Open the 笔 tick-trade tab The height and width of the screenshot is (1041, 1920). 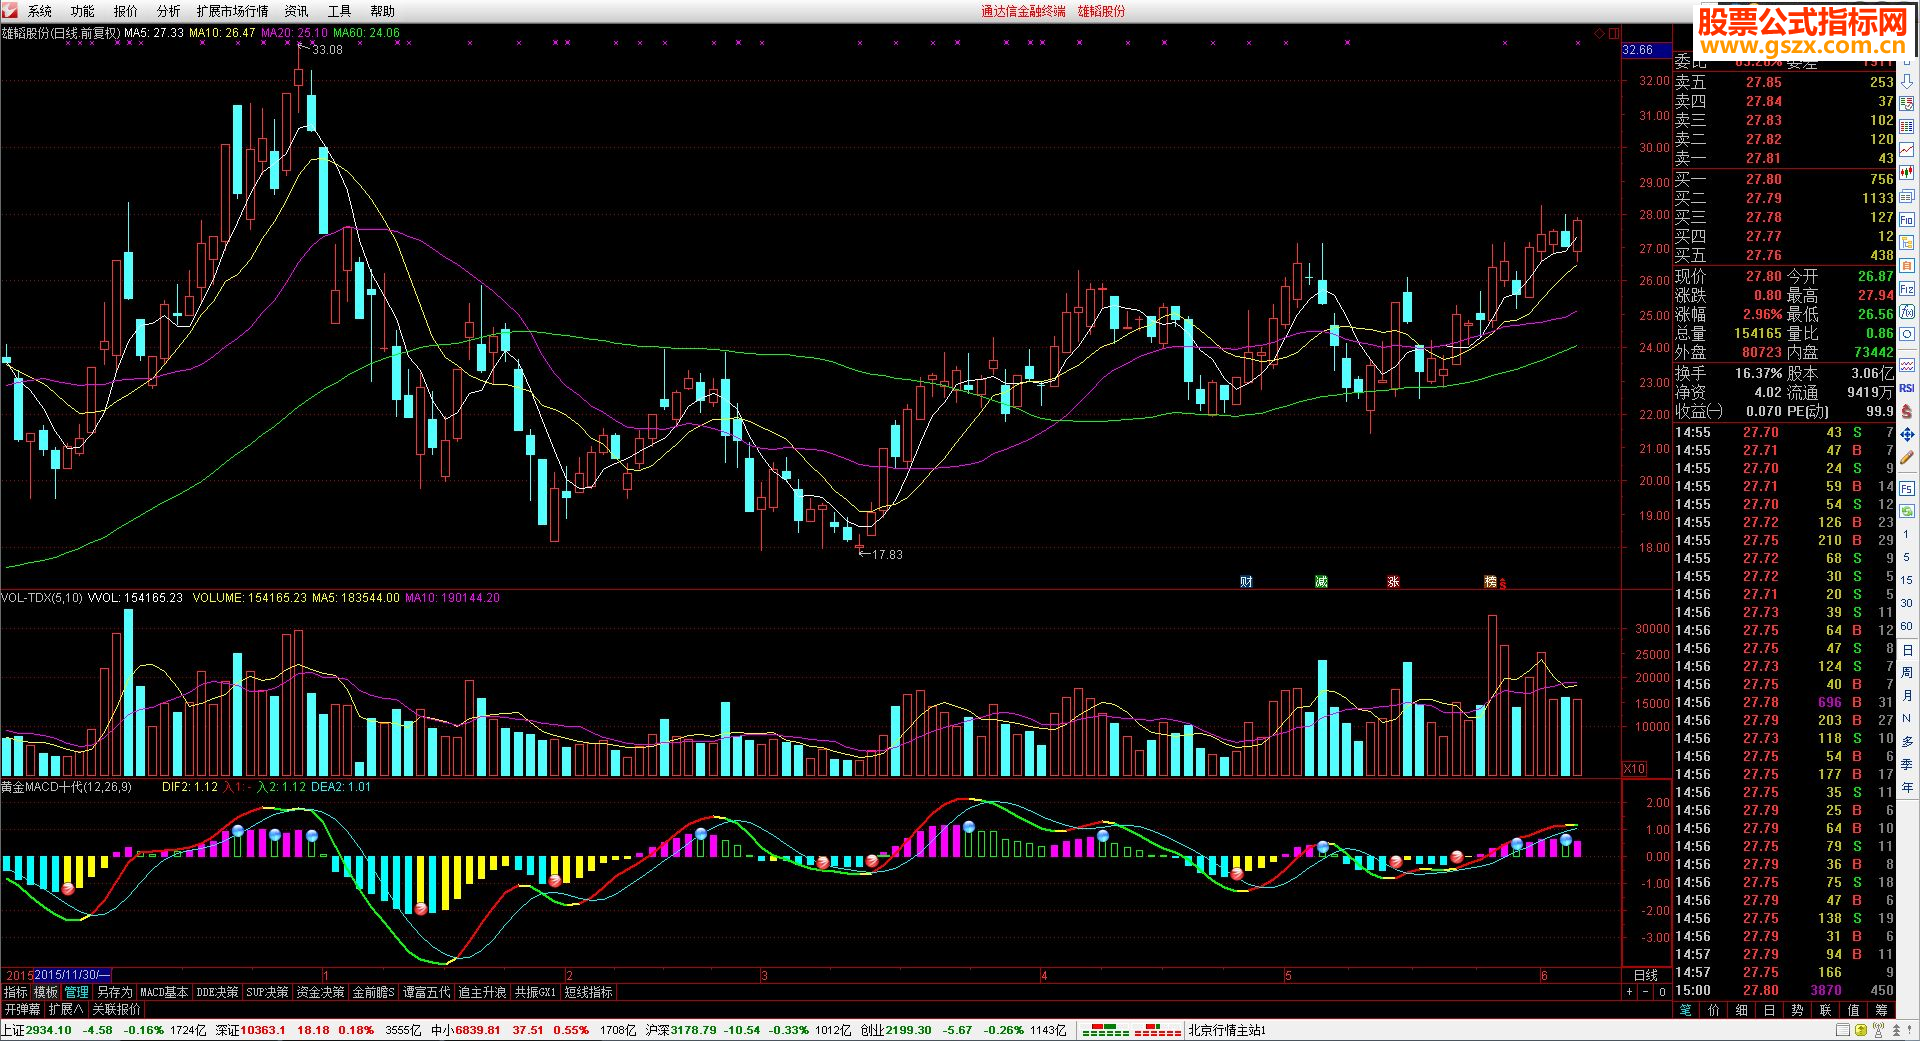click(1686, 1010)
